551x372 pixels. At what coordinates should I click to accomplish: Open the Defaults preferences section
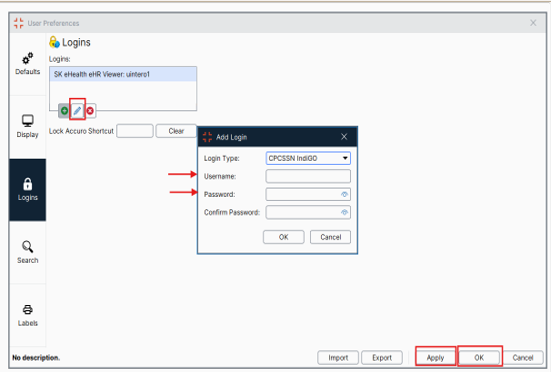27,64
